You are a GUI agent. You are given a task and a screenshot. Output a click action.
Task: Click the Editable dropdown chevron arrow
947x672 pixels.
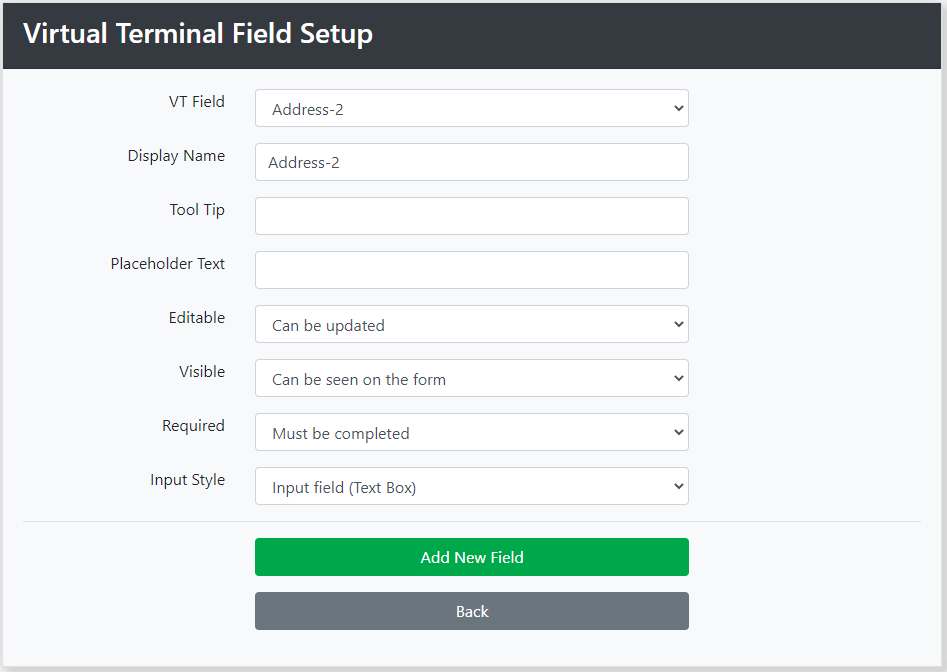(x=679, y=324)
